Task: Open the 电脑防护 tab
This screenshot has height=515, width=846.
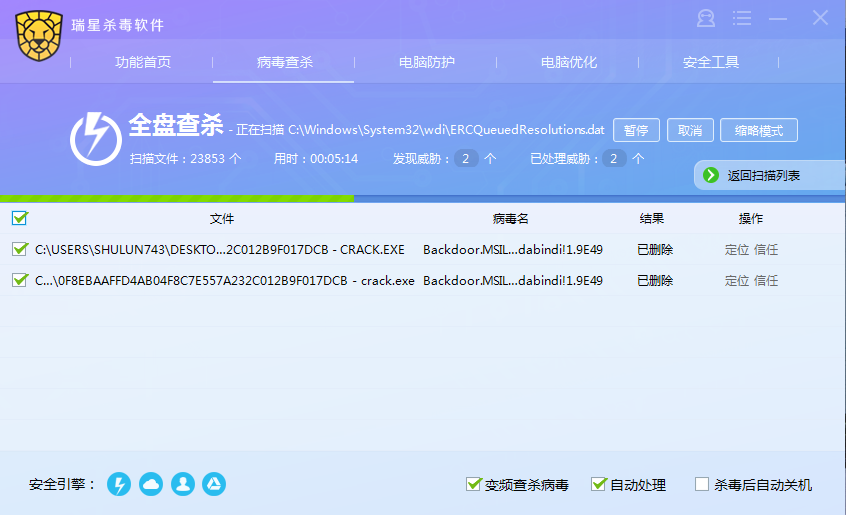Action: (426, 63)
